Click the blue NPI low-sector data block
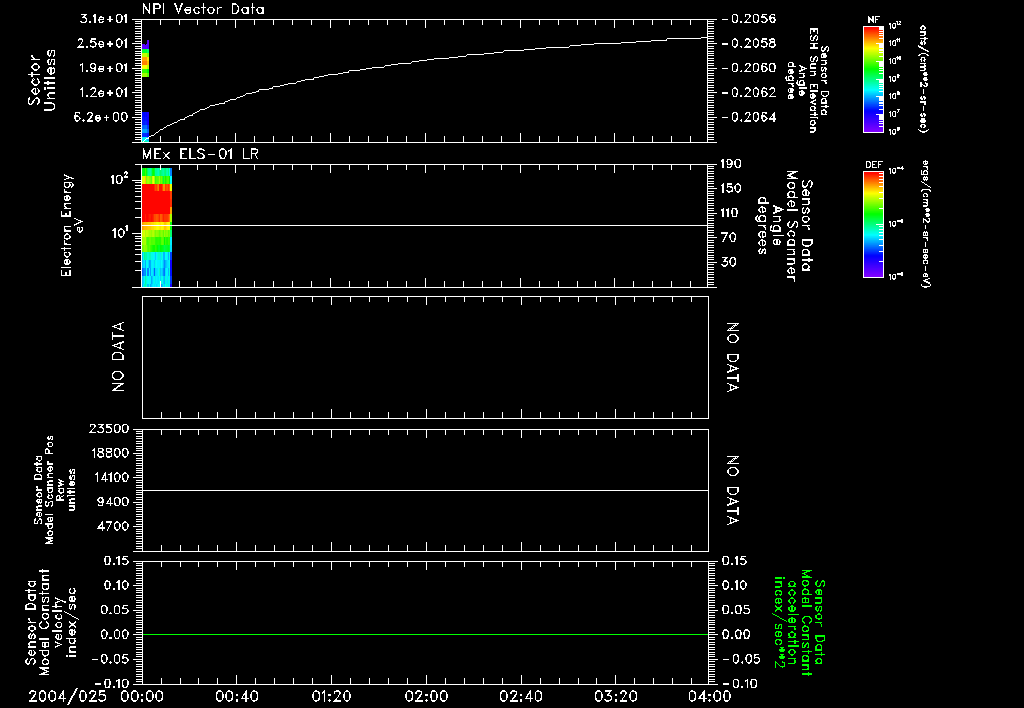This screenshot has width=1024, height=708. (x=146, y=127)
